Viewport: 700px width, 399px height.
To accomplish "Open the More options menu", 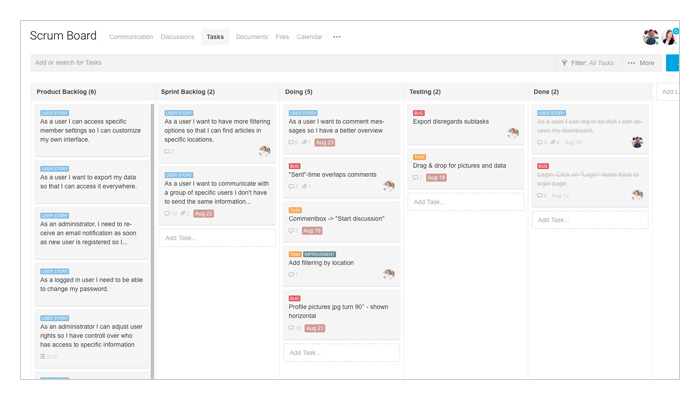I will click(x=641, y=63).
